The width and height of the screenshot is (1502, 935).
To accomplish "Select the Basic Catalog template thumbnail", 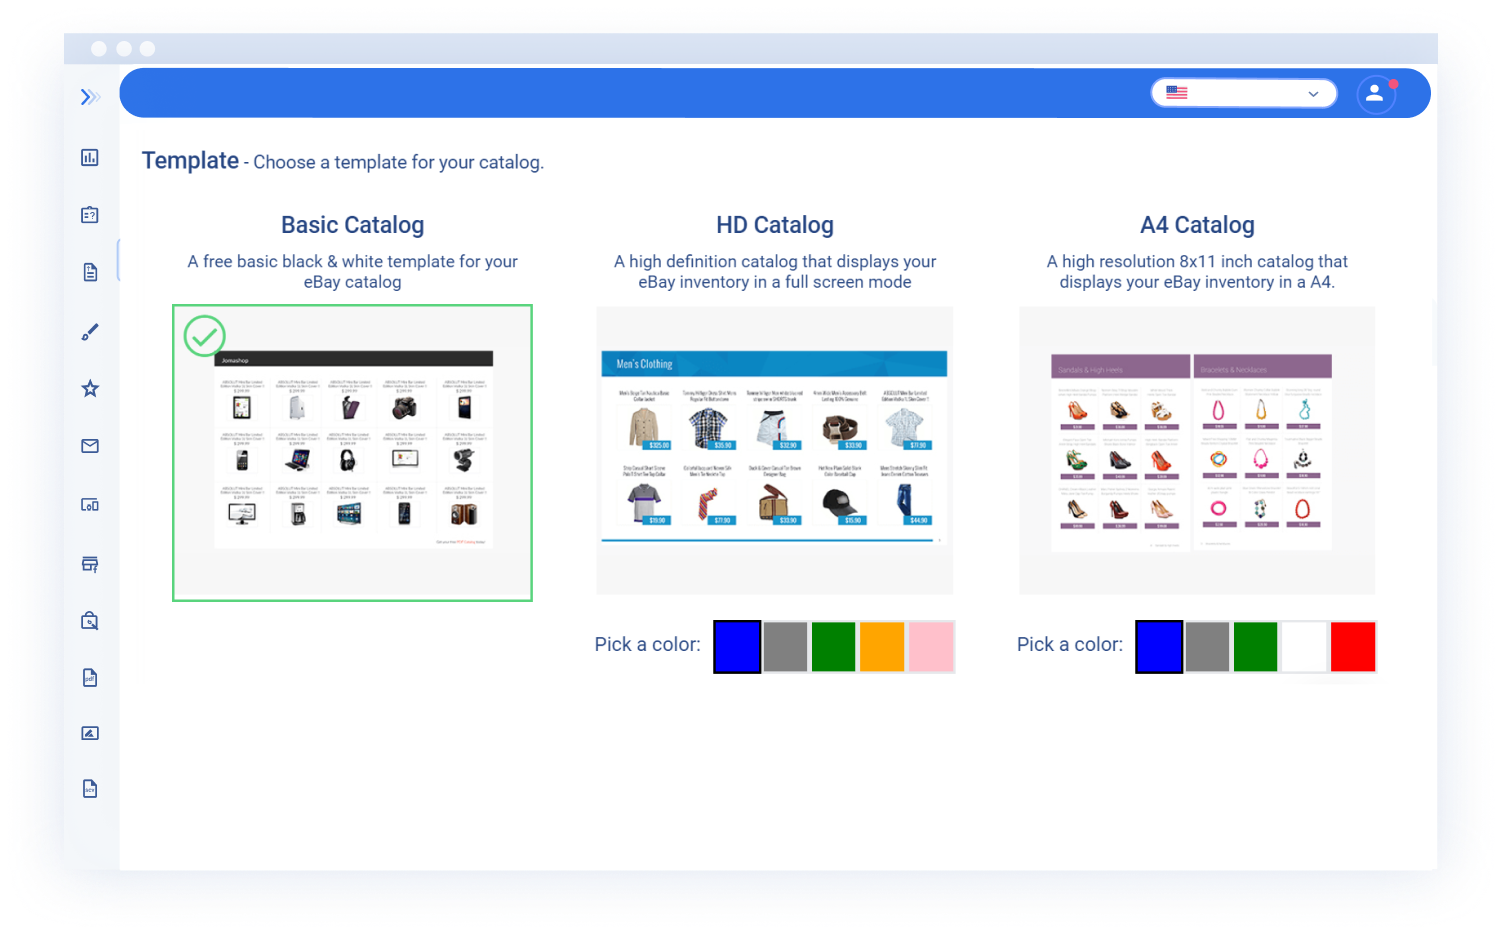I will [352, 453].
